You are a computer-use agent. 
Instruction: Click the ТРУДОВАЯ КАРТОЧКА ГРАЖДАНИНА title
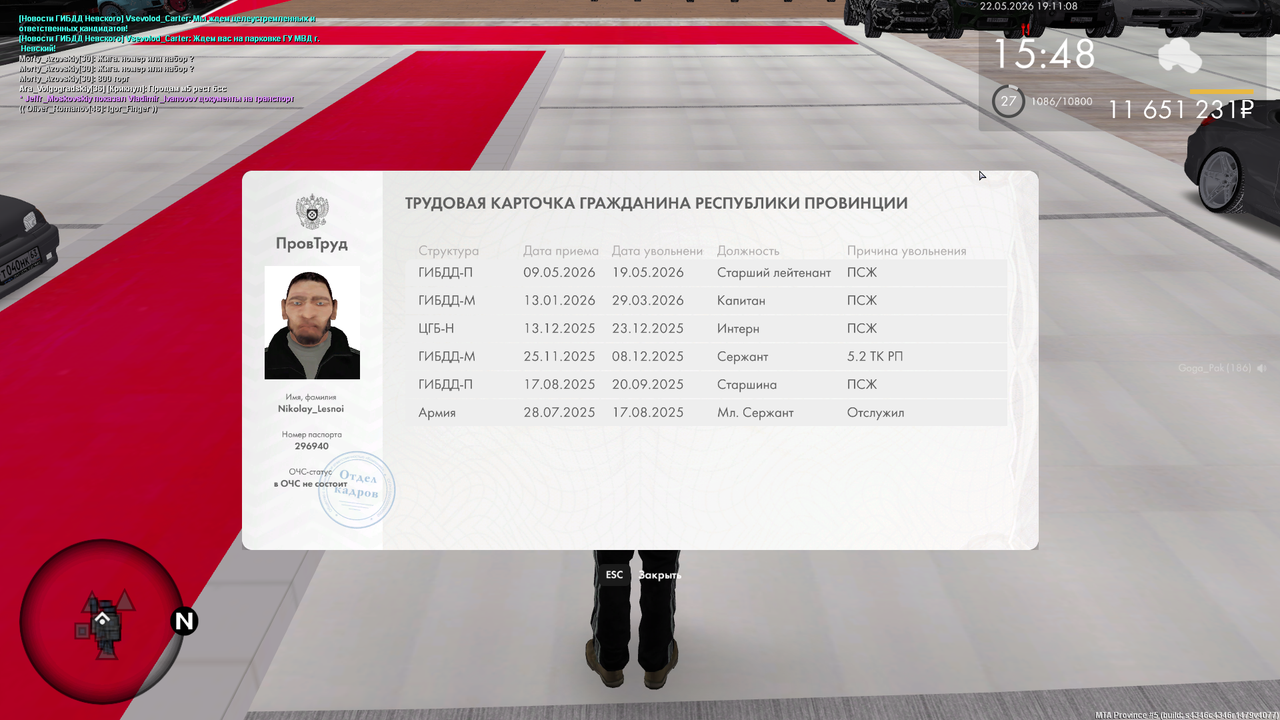click(656, 203)
